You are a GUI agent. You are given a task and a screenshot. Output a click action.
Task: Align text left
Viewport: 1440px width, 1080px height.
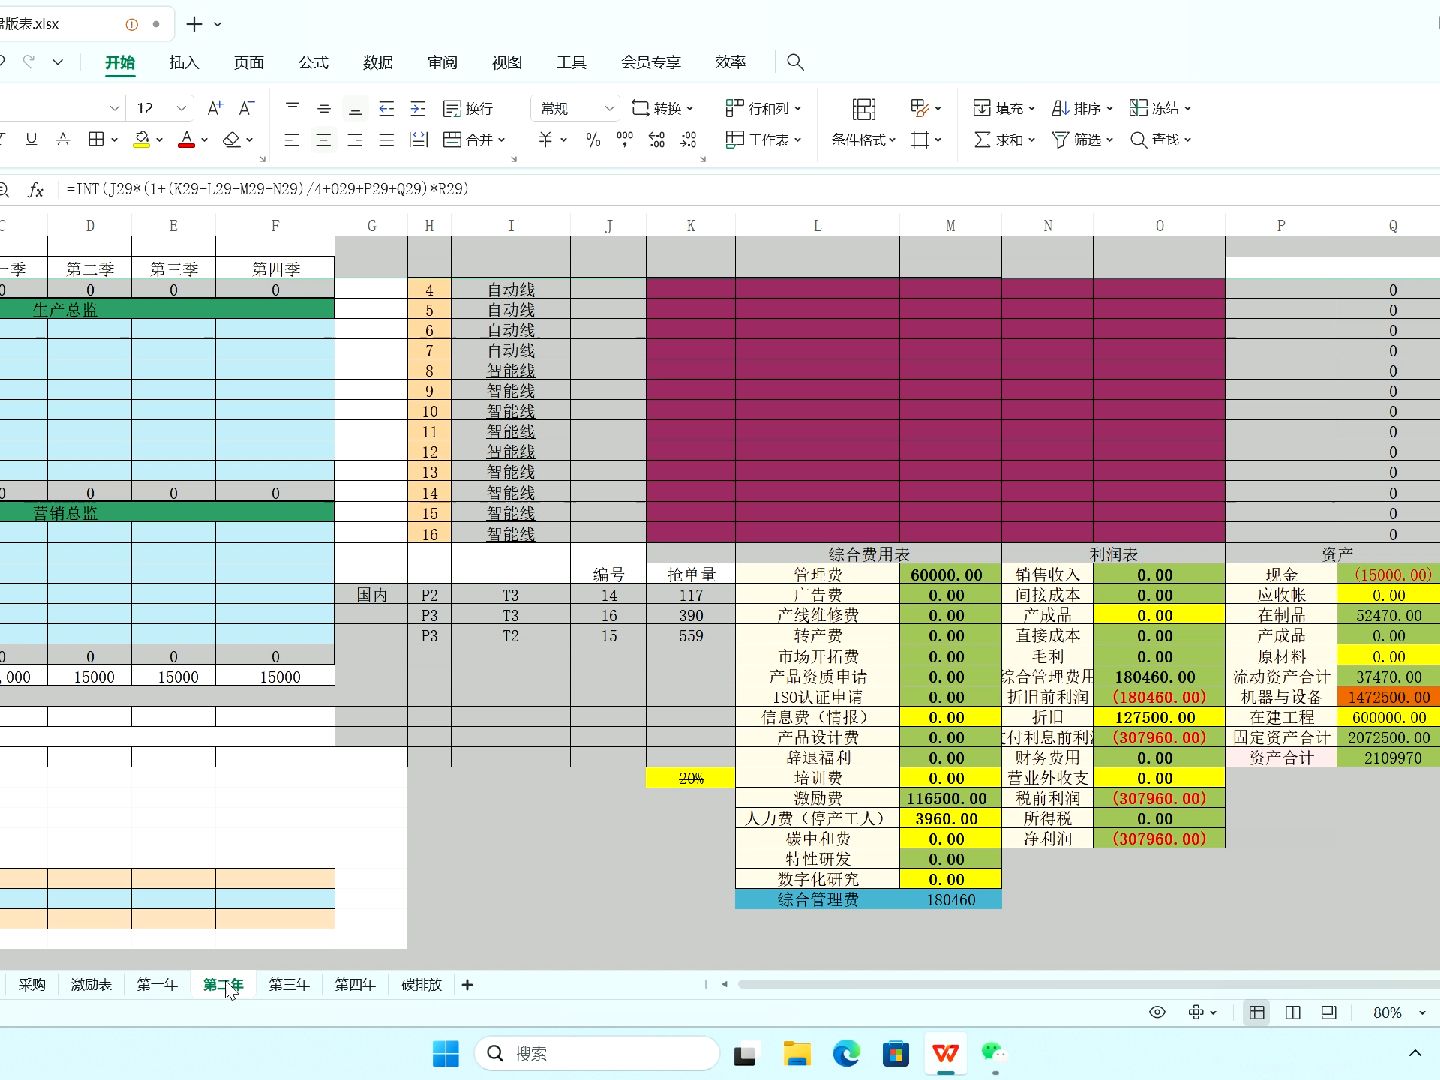(292, 140)
